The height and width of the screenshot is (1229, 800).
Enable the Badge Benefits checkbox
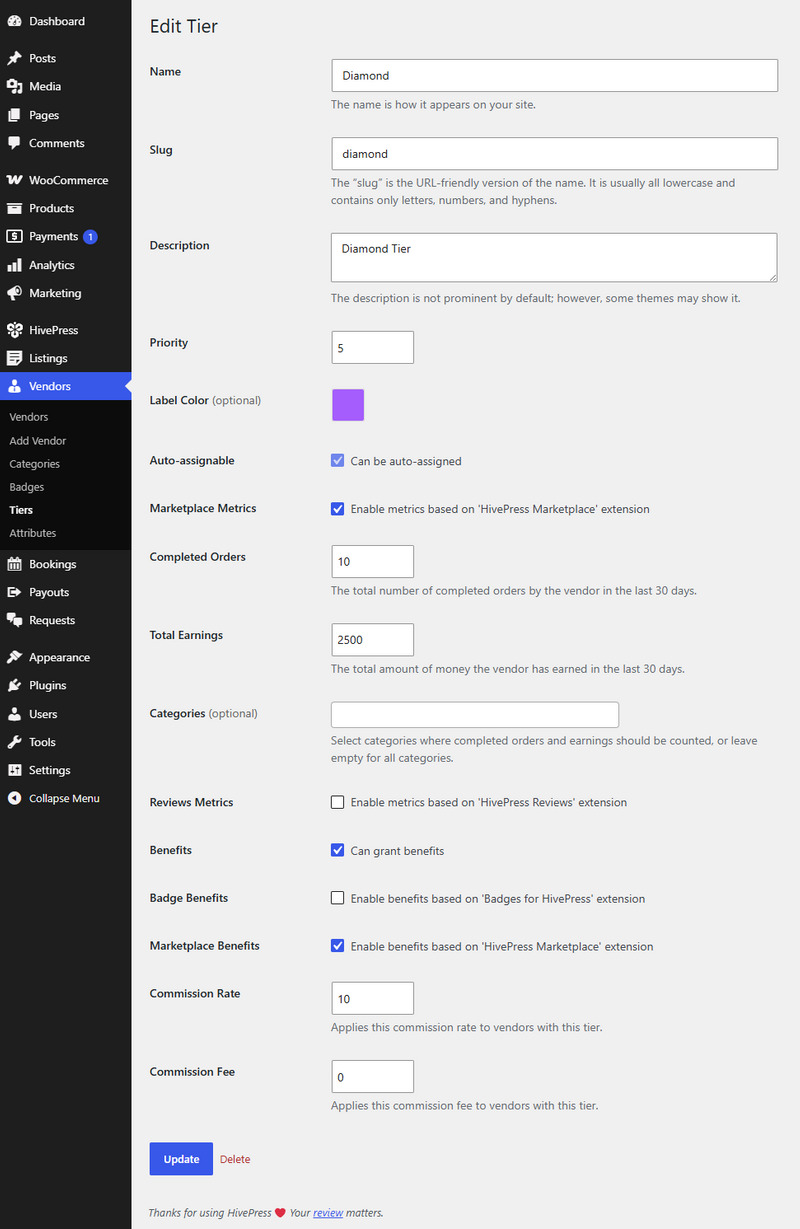[338, 898]
